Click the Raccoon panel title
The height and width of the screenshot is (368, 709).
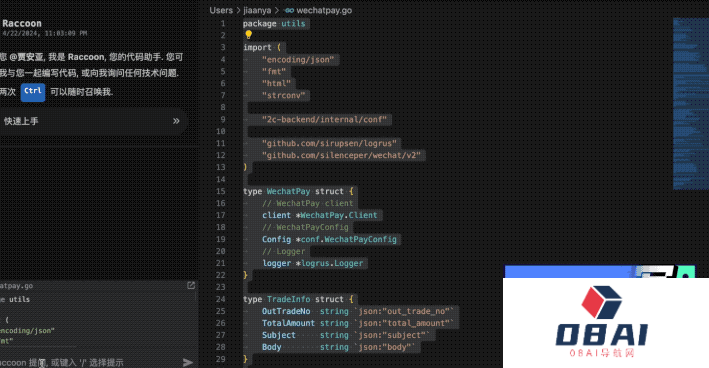pos(22,23)
